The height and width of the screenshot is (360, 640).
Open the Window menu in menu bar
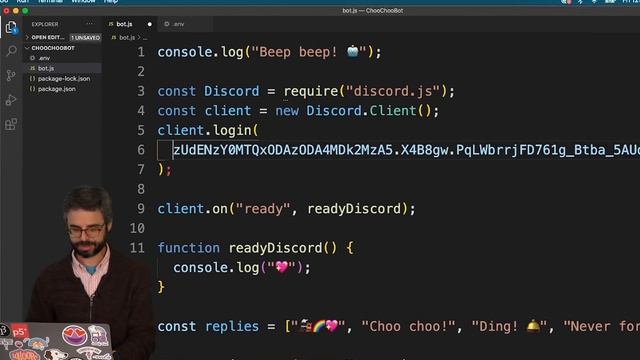point(83,2)
